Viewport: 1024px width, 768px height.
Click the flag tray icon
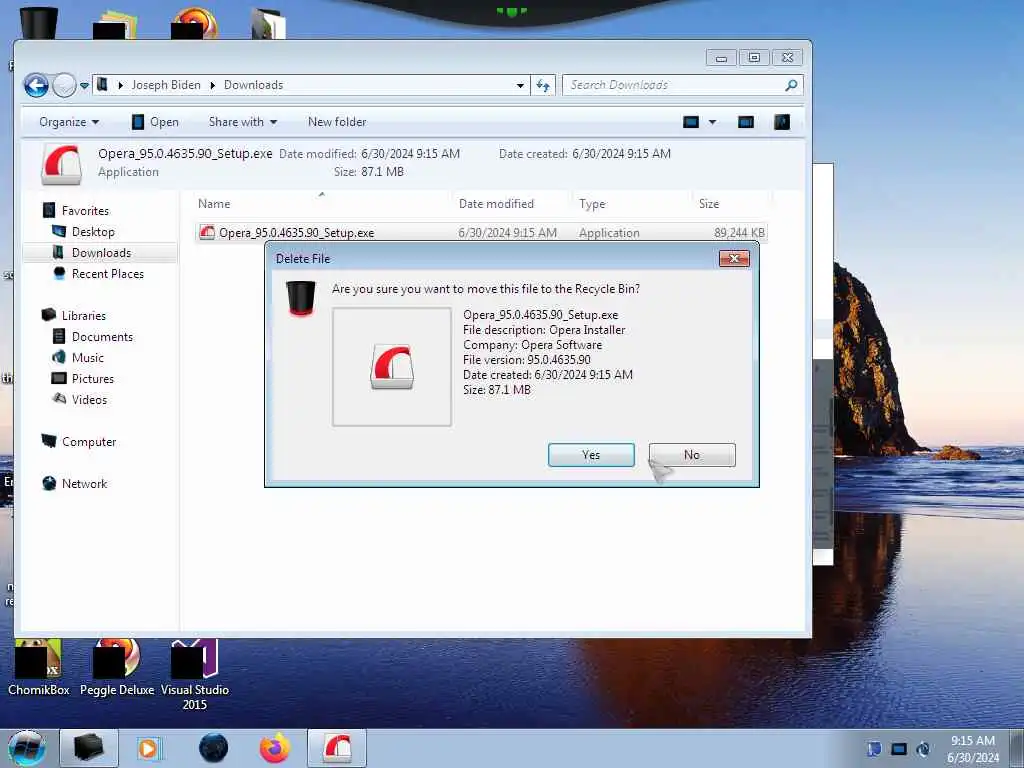[x=874, y=749]
